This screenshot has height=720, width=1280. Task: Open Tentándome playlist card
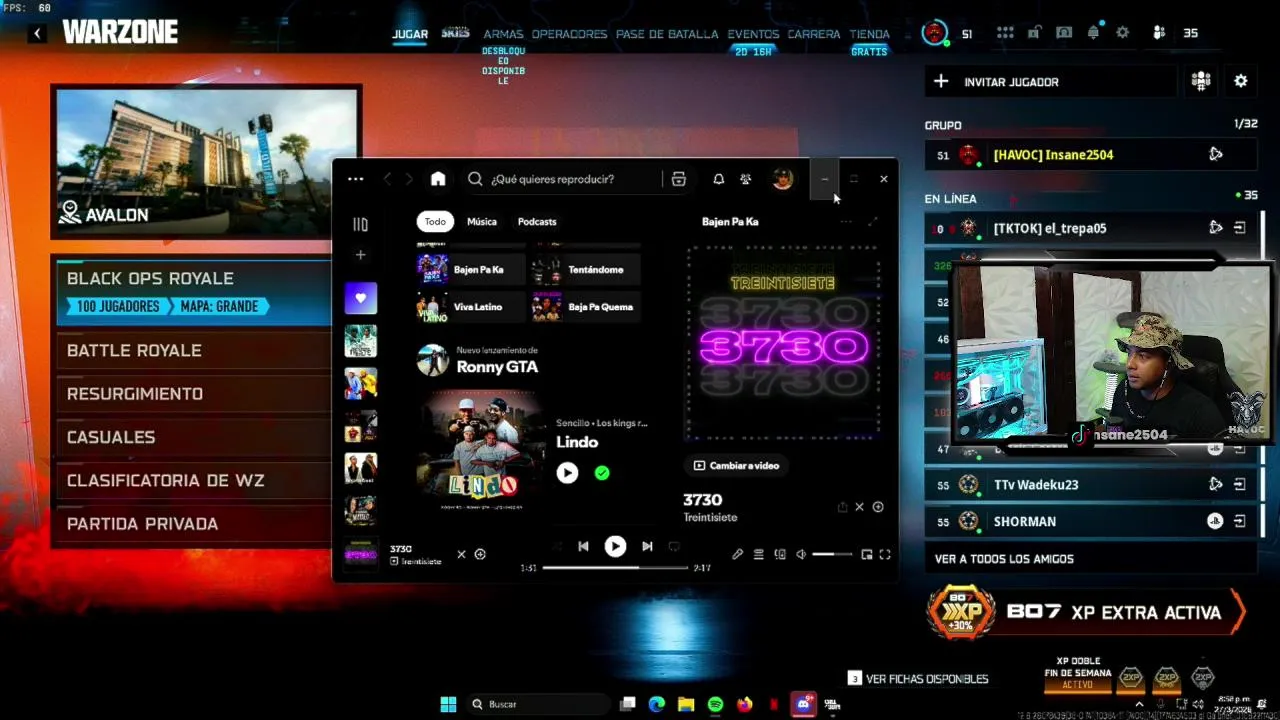tap(586, 269)
